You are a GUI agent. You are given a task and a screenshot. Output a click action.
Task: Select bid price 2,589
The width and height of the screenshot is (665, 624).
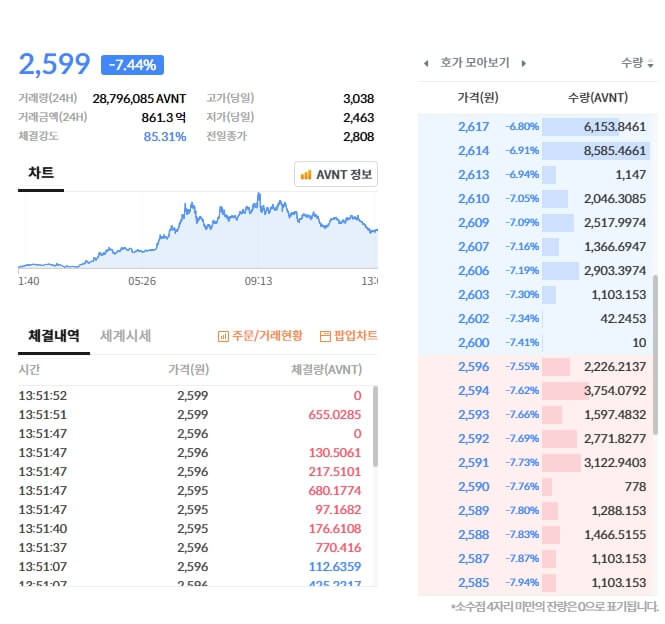(x=473, y=511)
